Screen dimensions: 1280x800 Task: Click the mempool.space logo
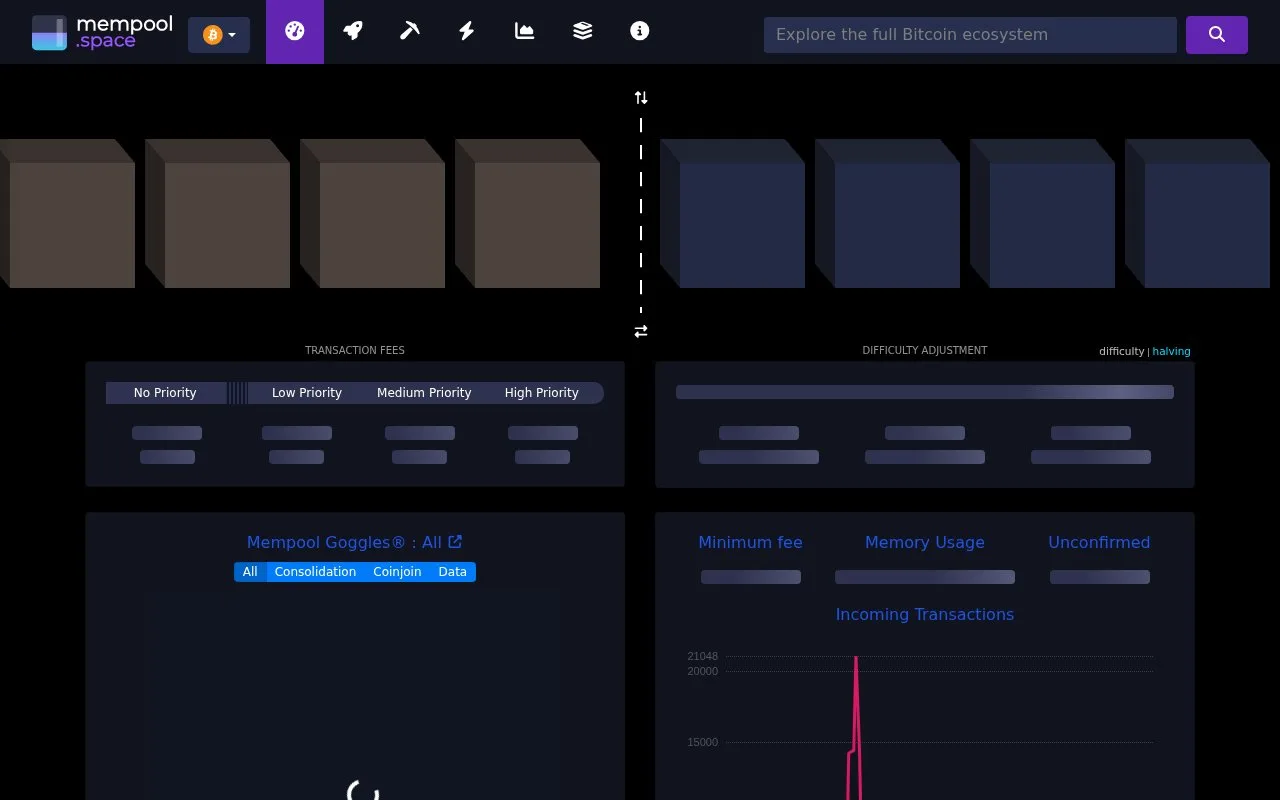pos(102,32)
